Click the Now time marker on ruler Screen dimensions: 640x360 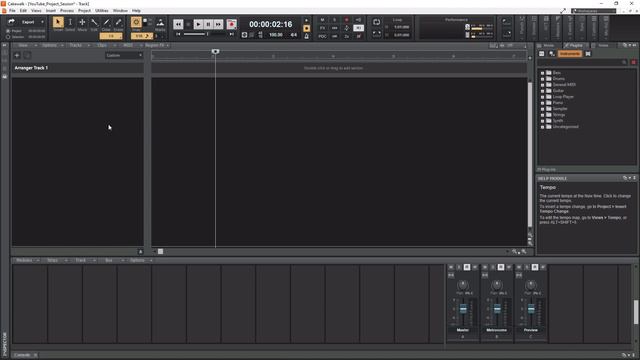[x=216, y=51]
